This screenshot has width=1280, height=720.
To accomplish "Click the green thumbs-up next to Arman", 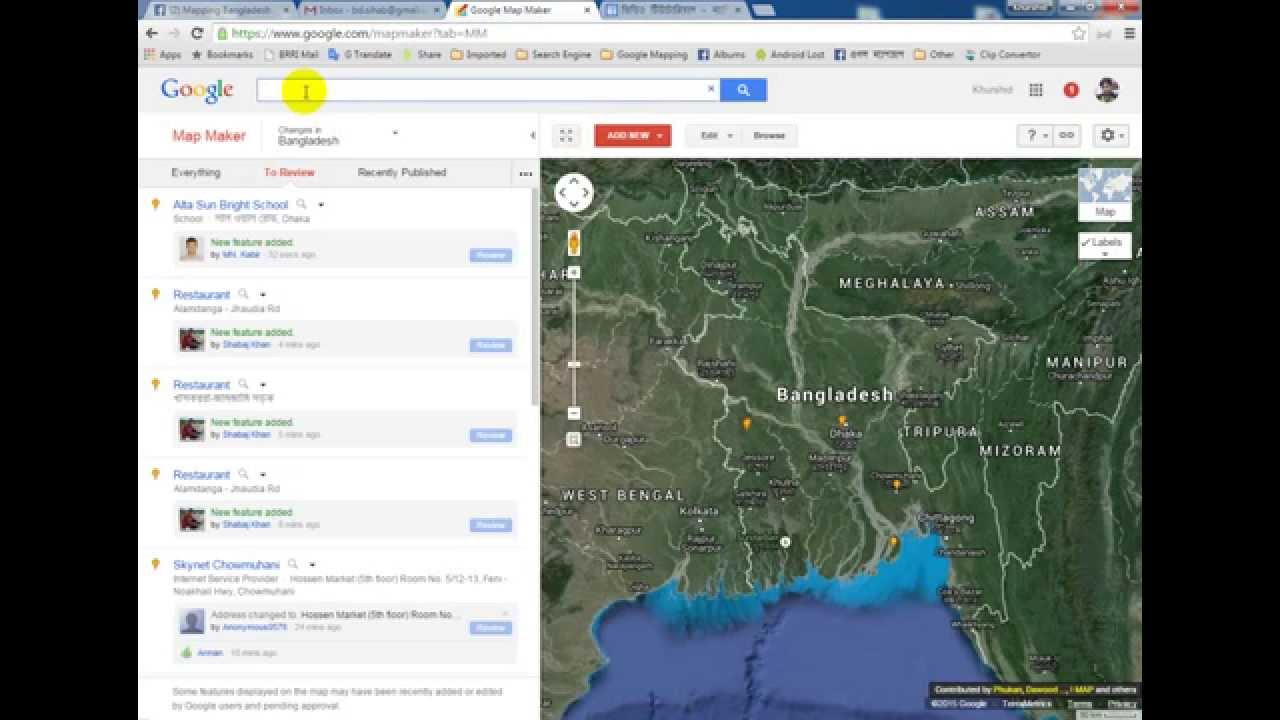I will coord(186,653).
